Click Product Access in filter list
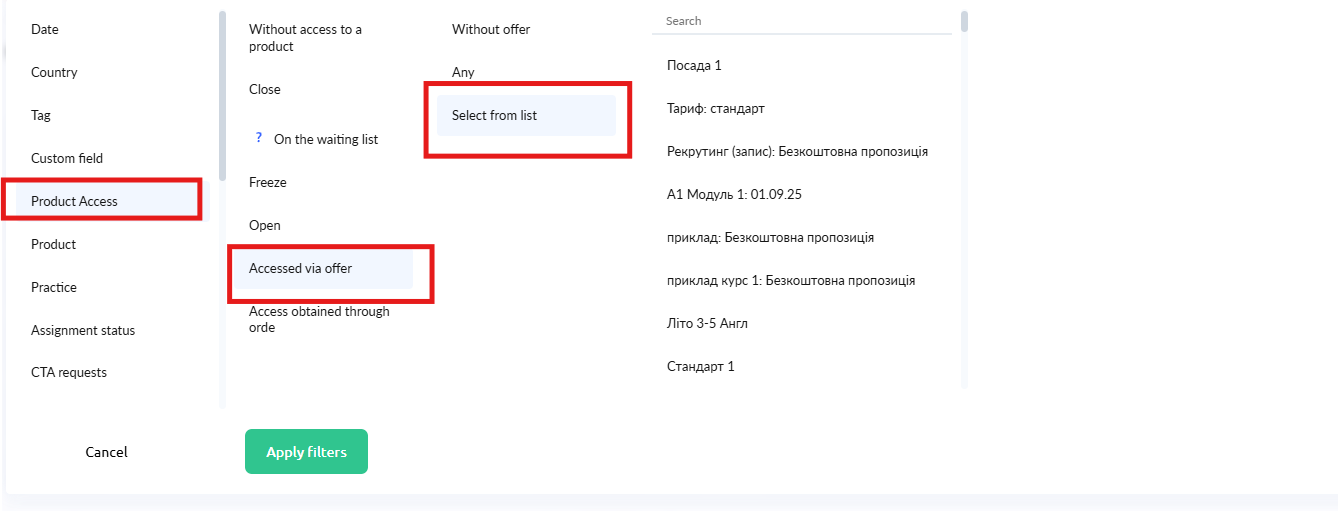The image size is (1338, 511). (x=74, y=202)
